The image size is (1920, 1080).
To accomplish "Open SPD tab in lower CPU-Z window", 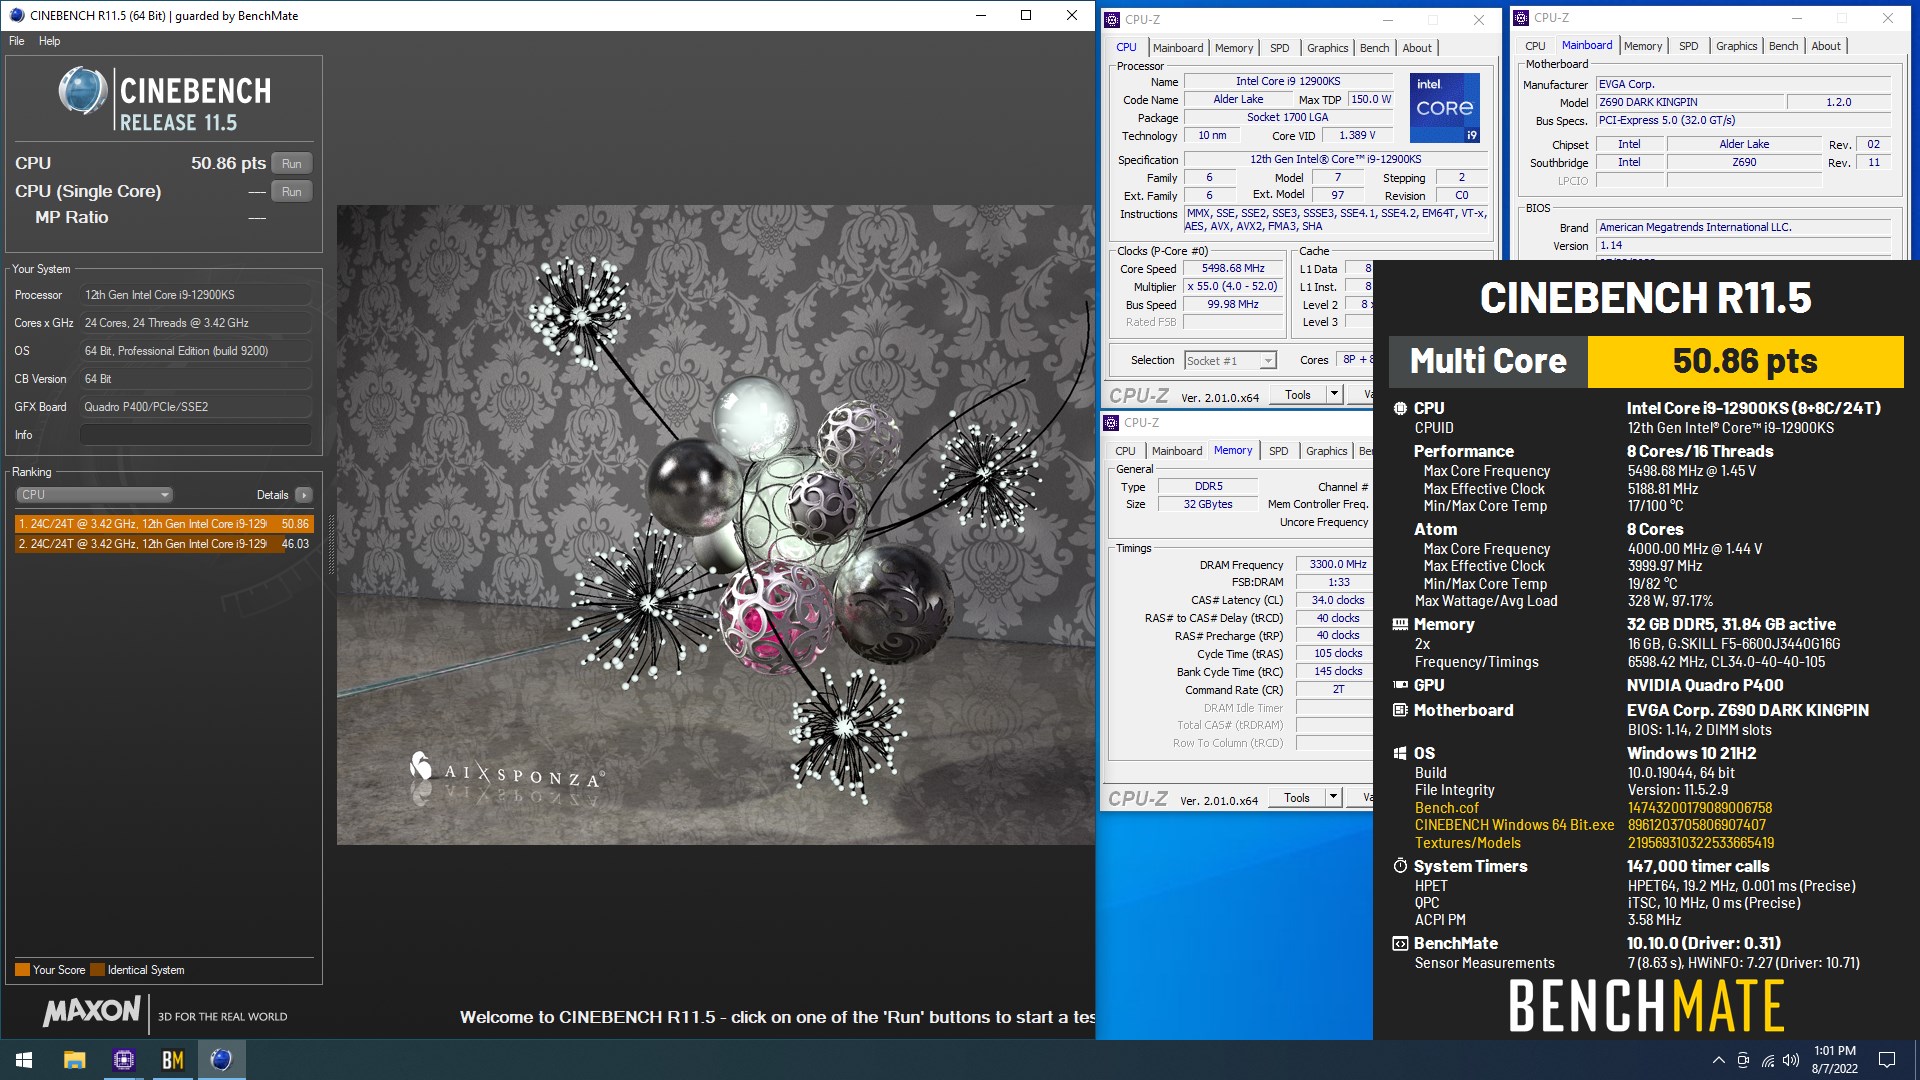I will tap(1278, 451).
